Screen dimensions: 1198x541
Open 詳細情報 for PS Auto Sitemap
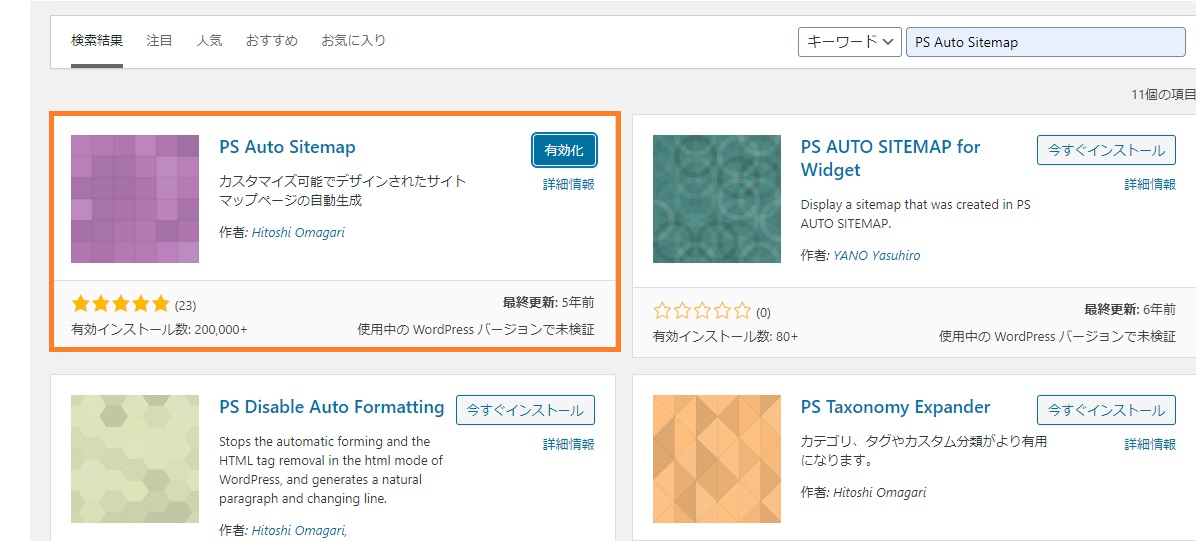tap(568, 184)
